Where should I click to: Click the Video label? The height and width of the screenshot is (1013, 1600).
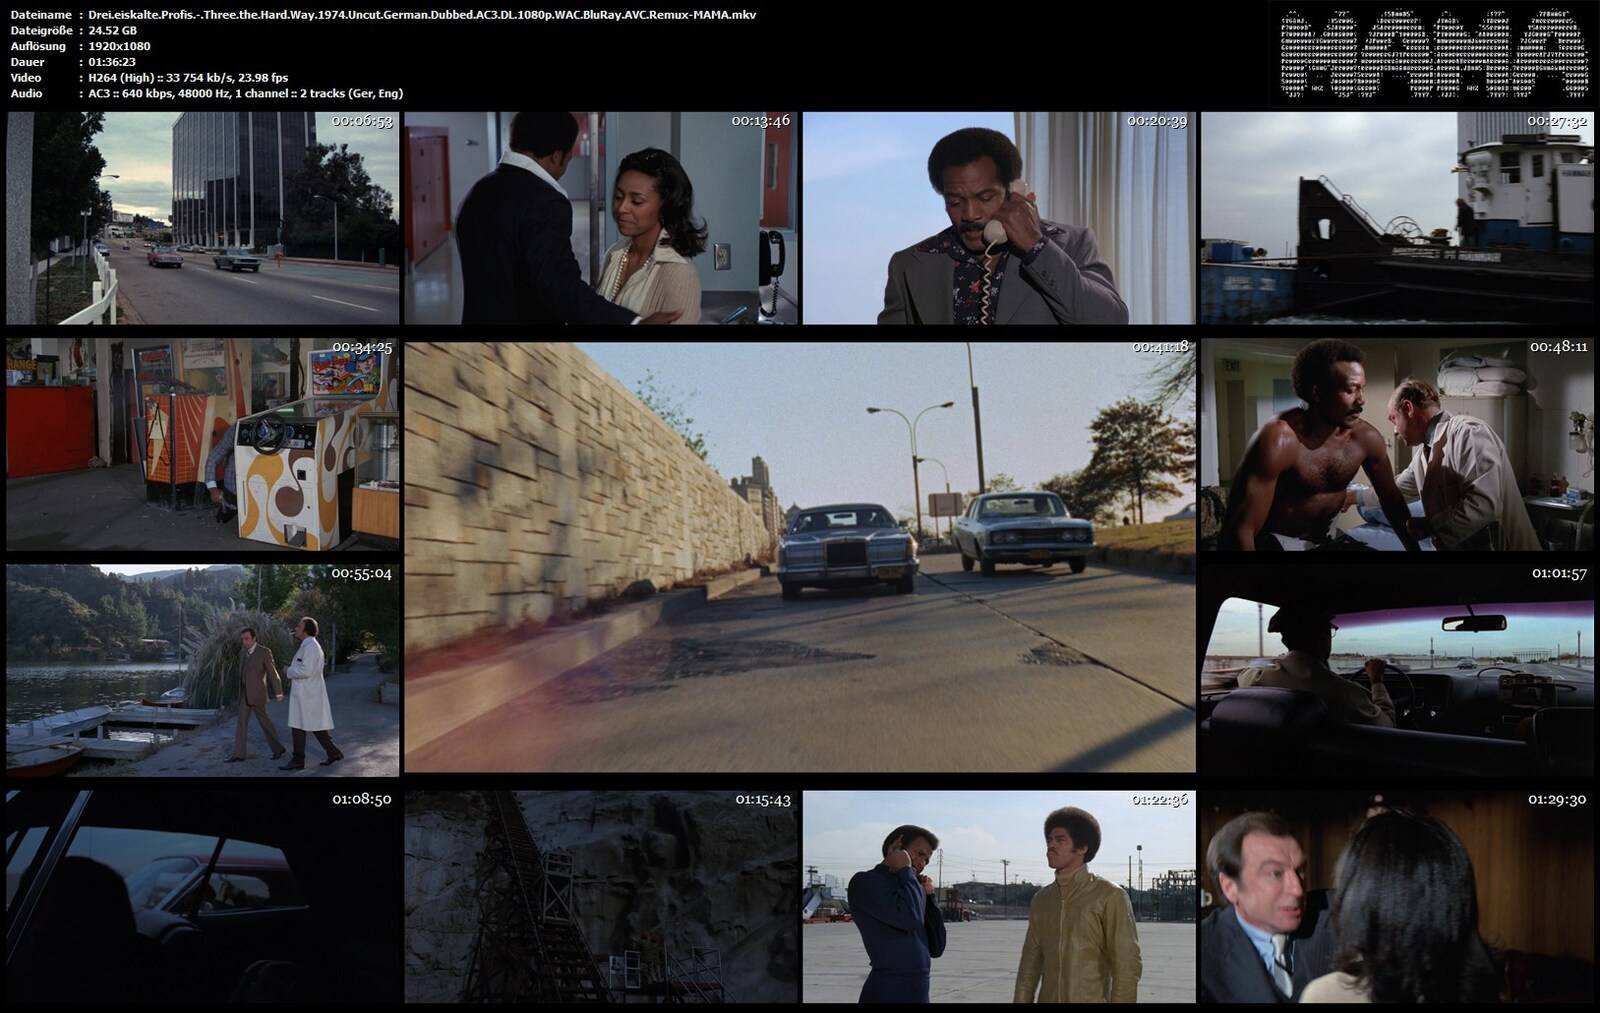pyautogui.click(x=26, y=77)
